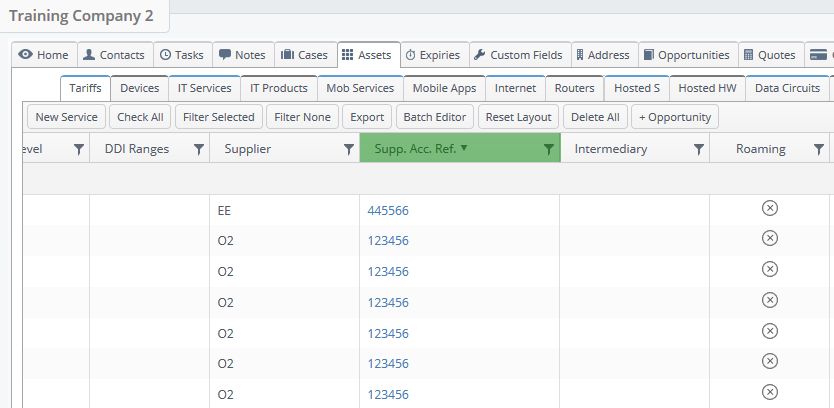Click the + Opportunity button

pyautogui.click(x=675, y=117)
